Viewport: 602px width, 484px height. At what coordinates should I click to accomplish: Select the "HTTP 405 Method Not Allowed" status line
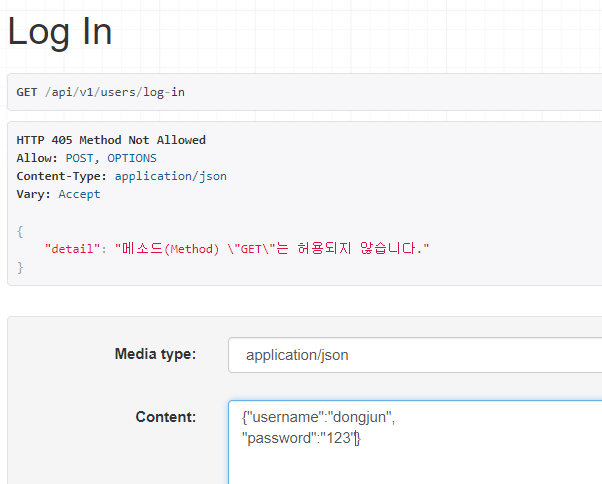coord(111,140)
